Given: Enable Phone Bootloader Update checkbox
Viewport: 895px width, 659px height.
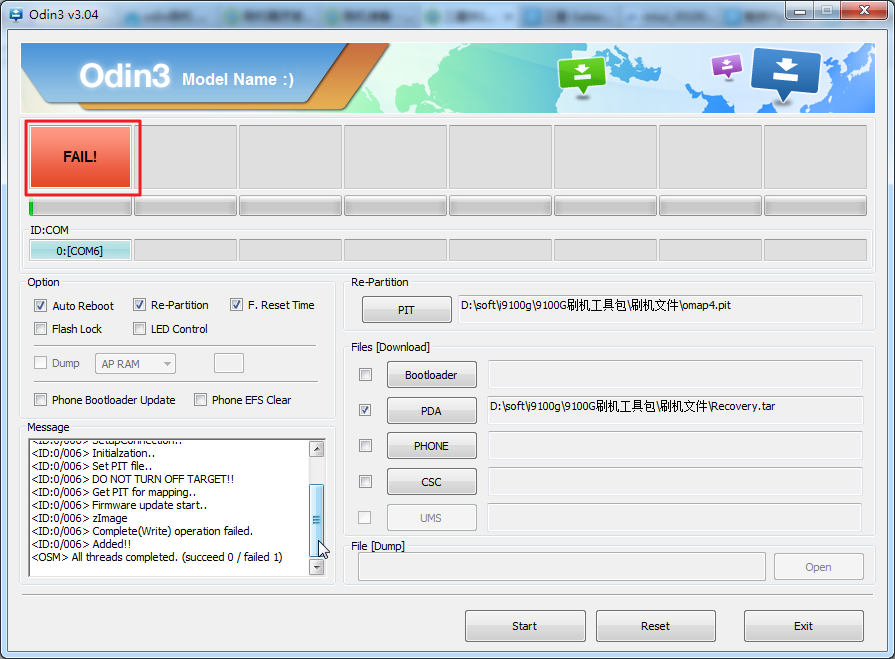Looking at the screenshot, I should click(x=41, y=399).
